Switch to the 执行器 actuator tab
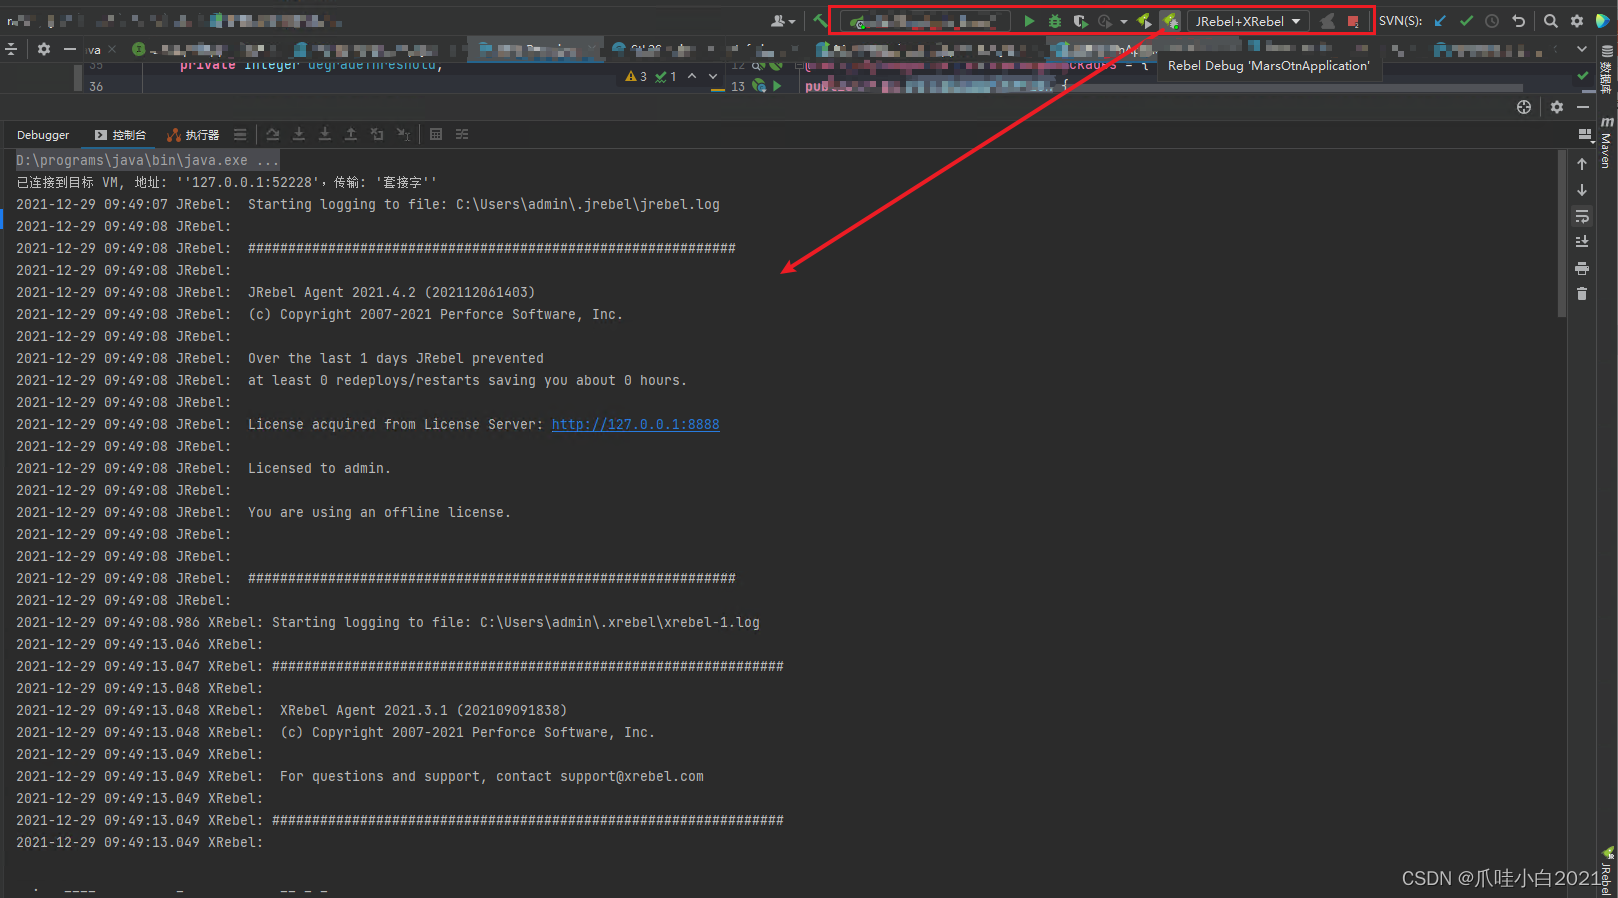 193,135
